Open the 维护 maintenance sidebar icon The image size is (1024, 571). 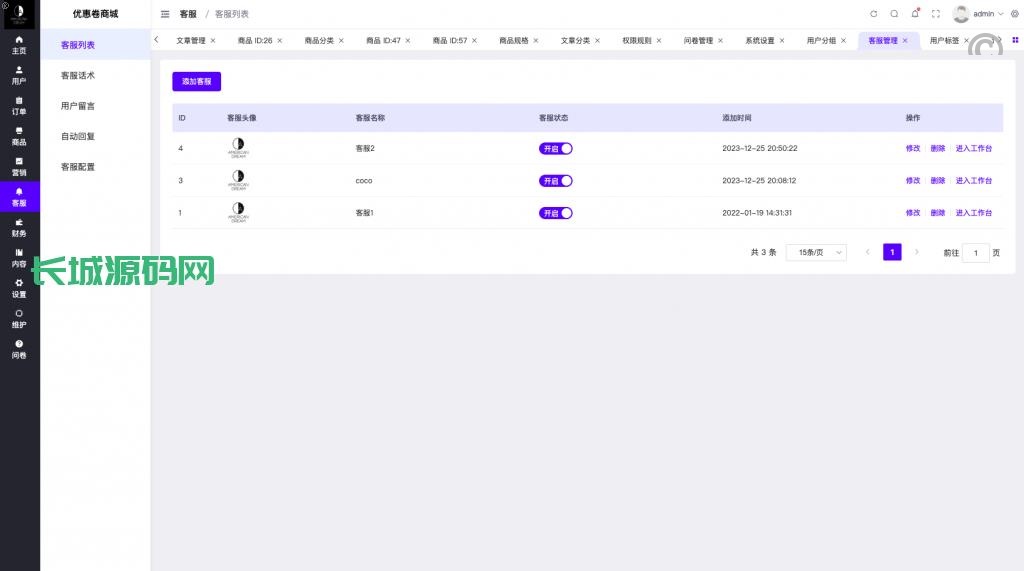19,319
